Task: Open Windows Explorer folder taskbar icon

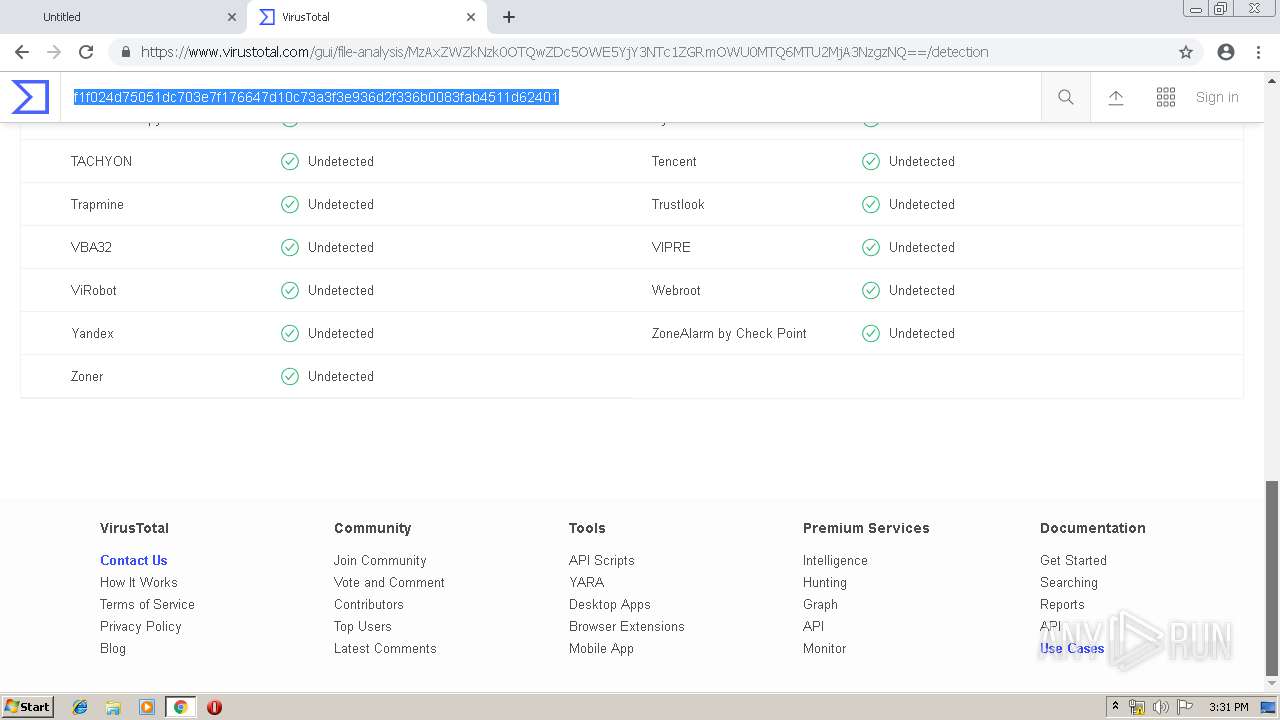Action: pos(113,707)
